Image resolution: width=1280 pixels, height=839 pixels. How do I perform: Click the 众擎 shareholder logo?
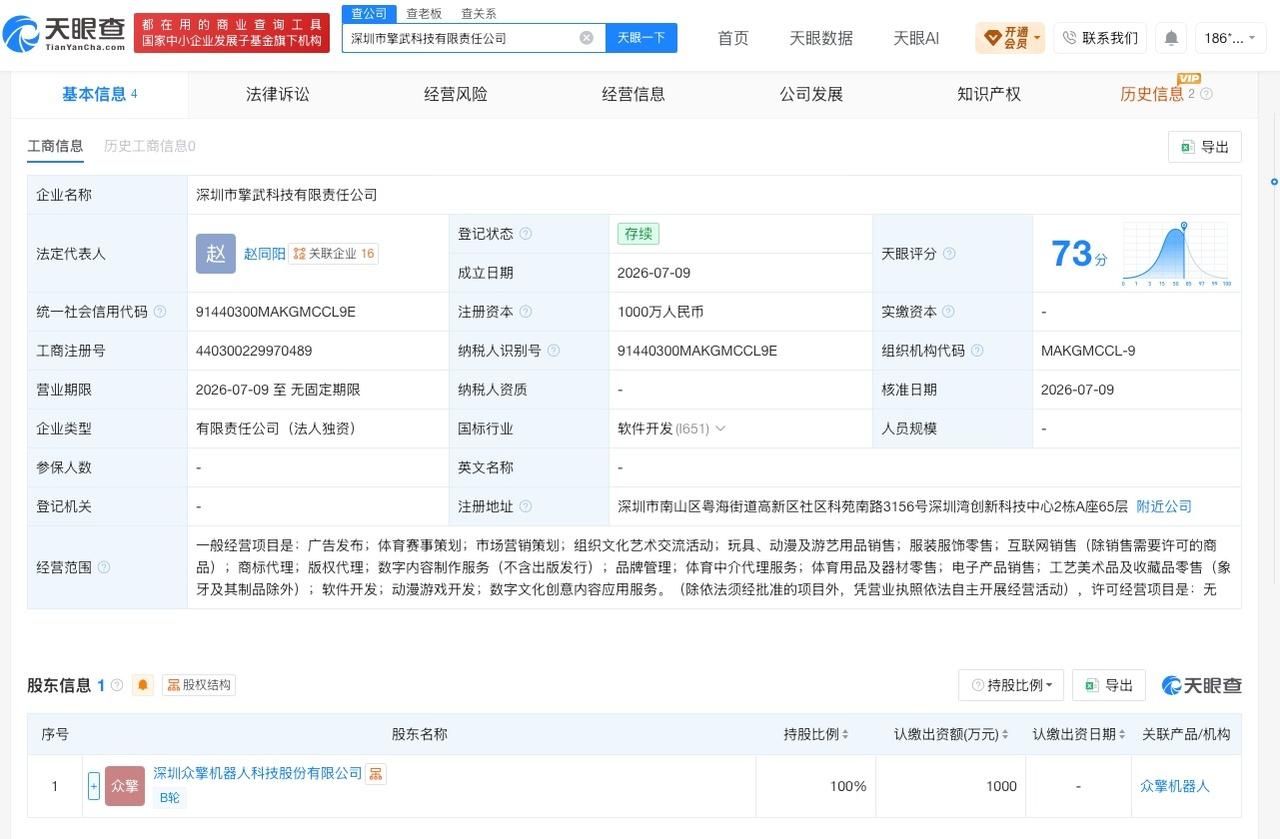[125, 786]
